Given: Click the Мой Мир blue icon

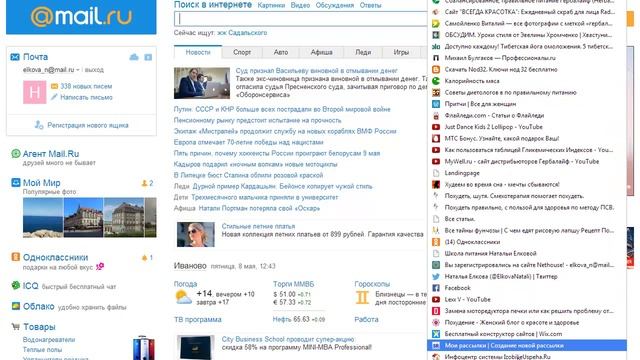Looking at the screenshot, I should [16, 182].
